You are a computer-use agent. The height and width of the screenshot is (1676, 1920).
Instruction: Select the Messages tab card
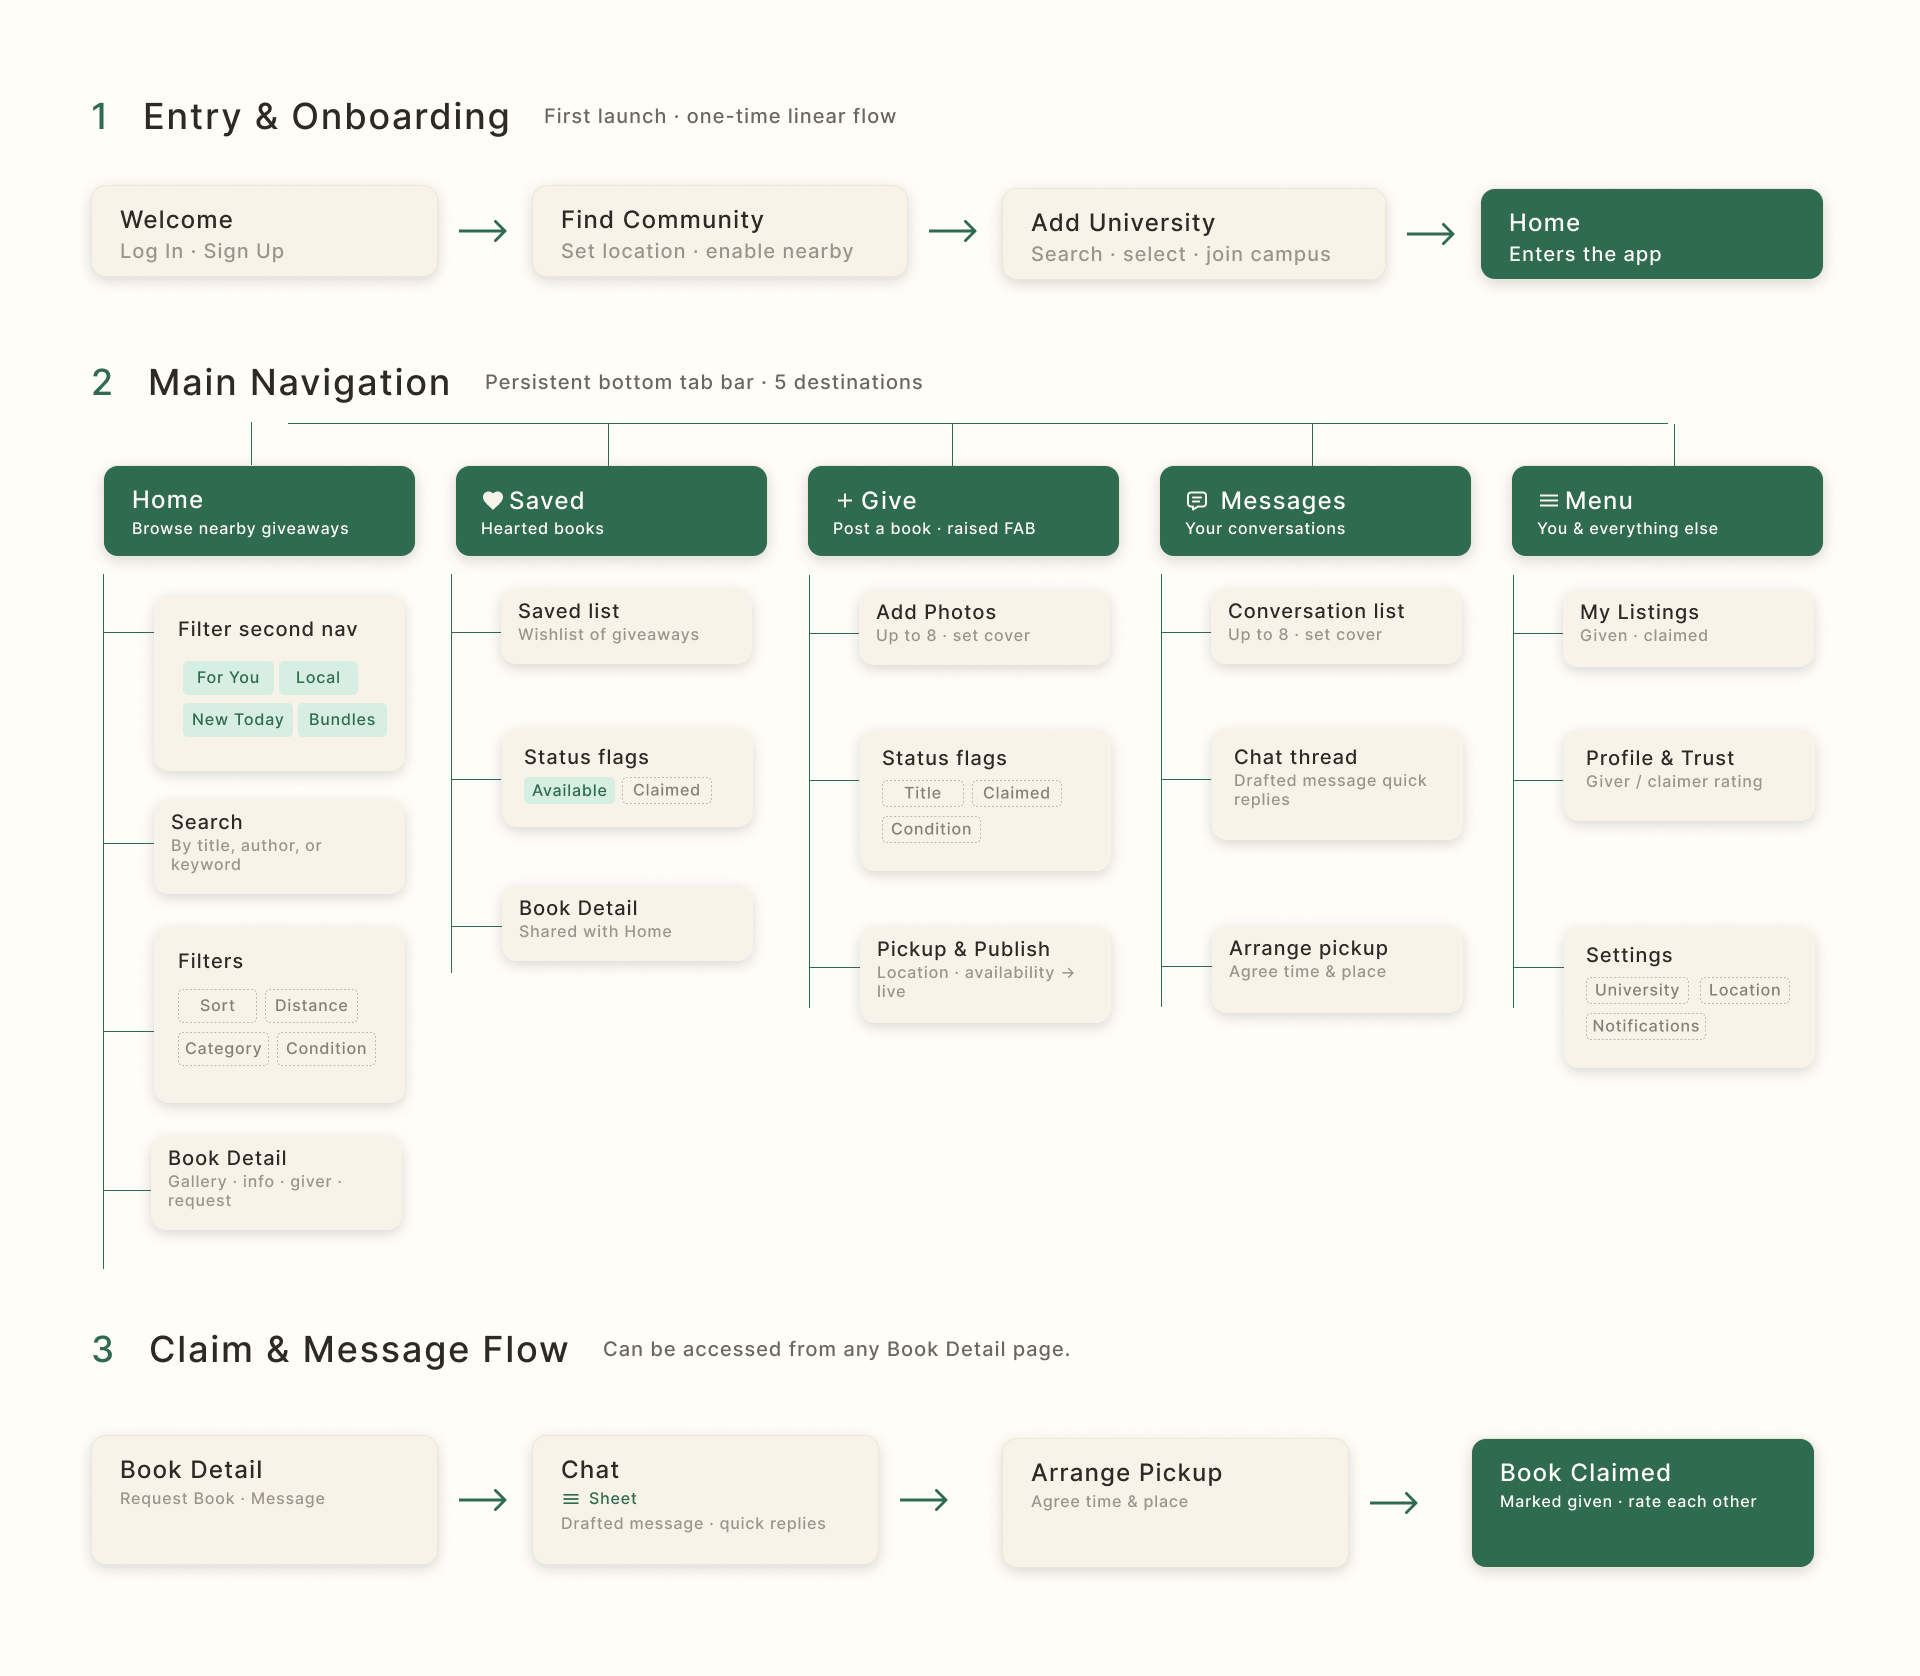(1315, 510)
